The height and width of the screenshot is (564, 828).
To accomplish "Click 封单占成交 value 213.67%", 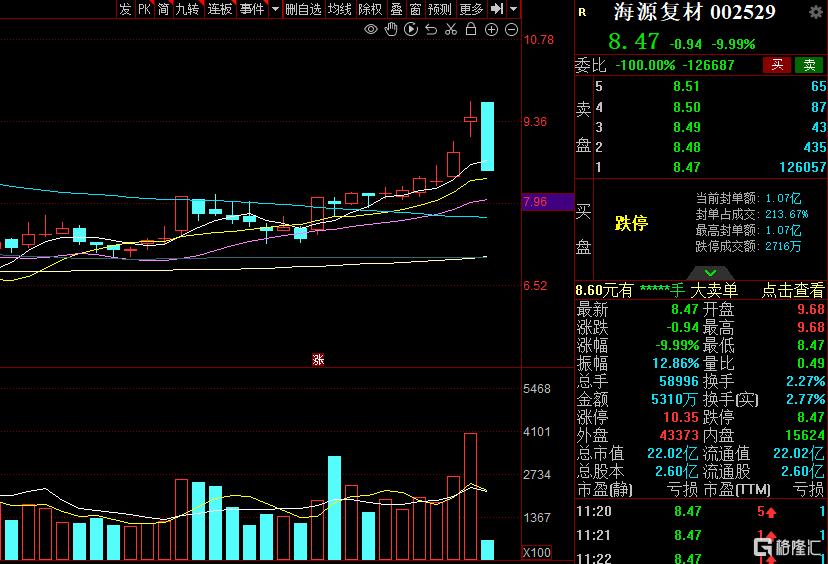I will 786,214.
